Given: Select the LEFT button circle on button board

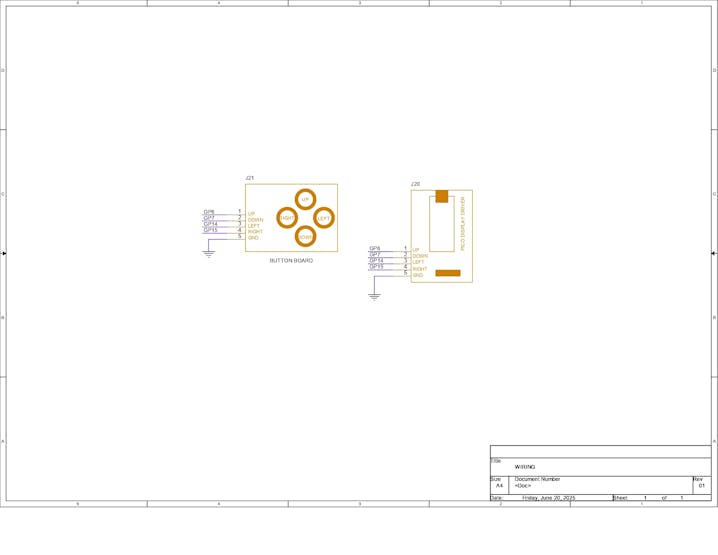Looking at the screenshot, I should click(x=324, y=218).
